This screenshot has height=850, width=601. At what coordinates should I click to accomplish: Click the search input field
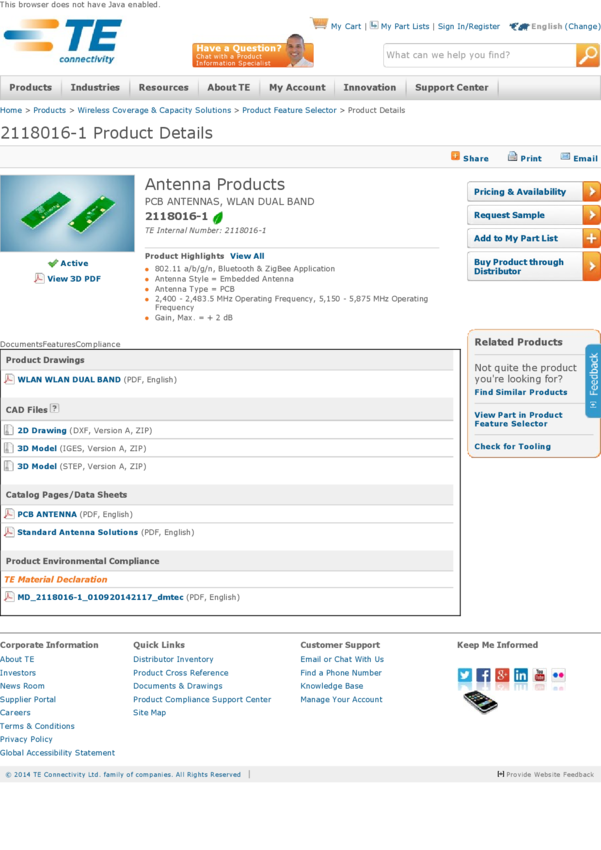pyautogui.click(x=480, y=55)
